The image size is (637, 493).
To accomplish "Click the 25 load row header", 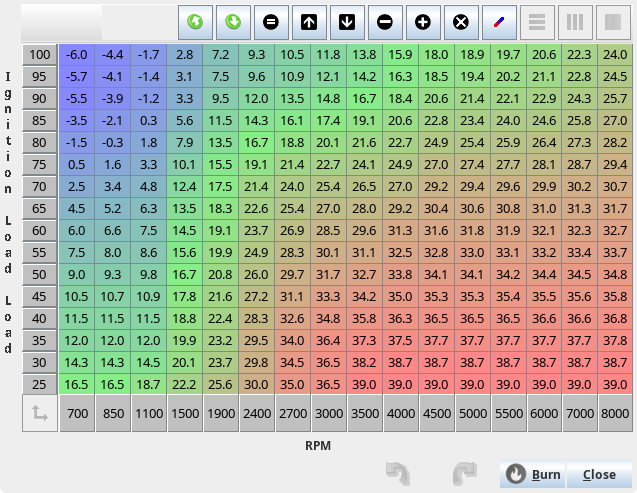I will click(40, 384).
